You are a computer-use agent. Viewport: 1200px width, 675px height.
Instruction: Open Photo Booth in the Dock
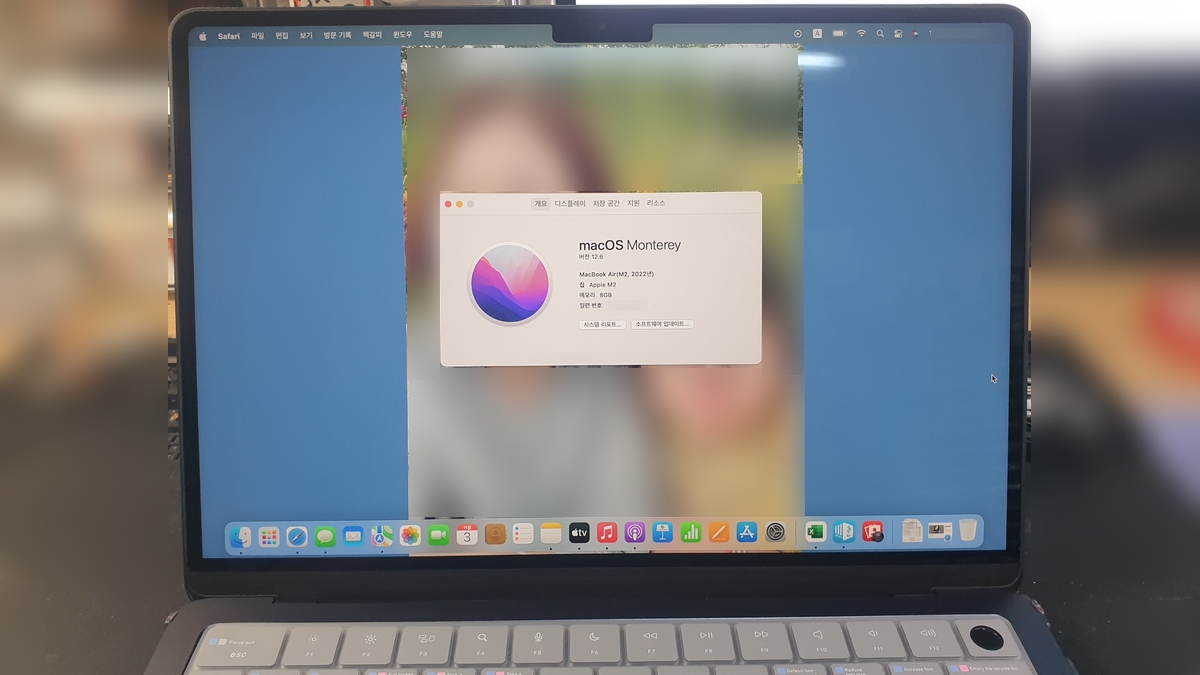point(873,532)
